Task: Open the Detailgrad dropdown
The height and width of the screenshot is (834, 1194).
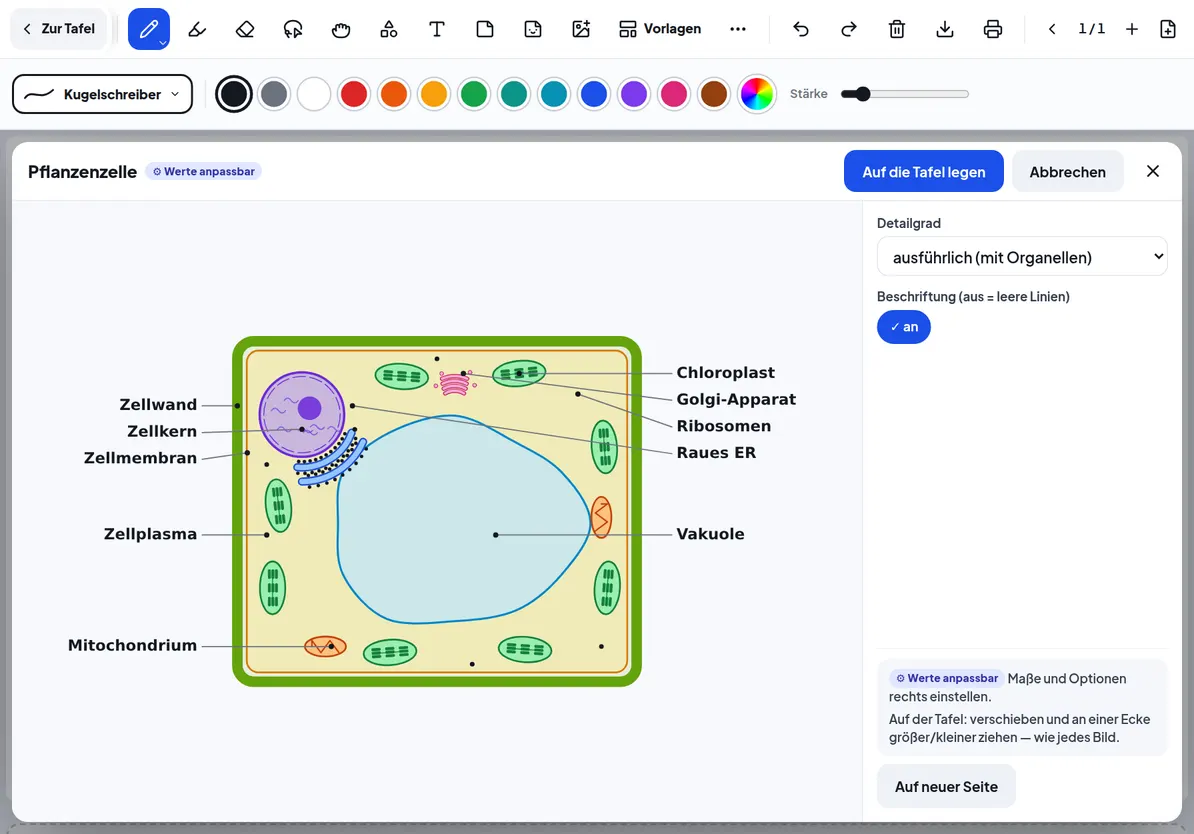Action: (x=1022, y=257)
